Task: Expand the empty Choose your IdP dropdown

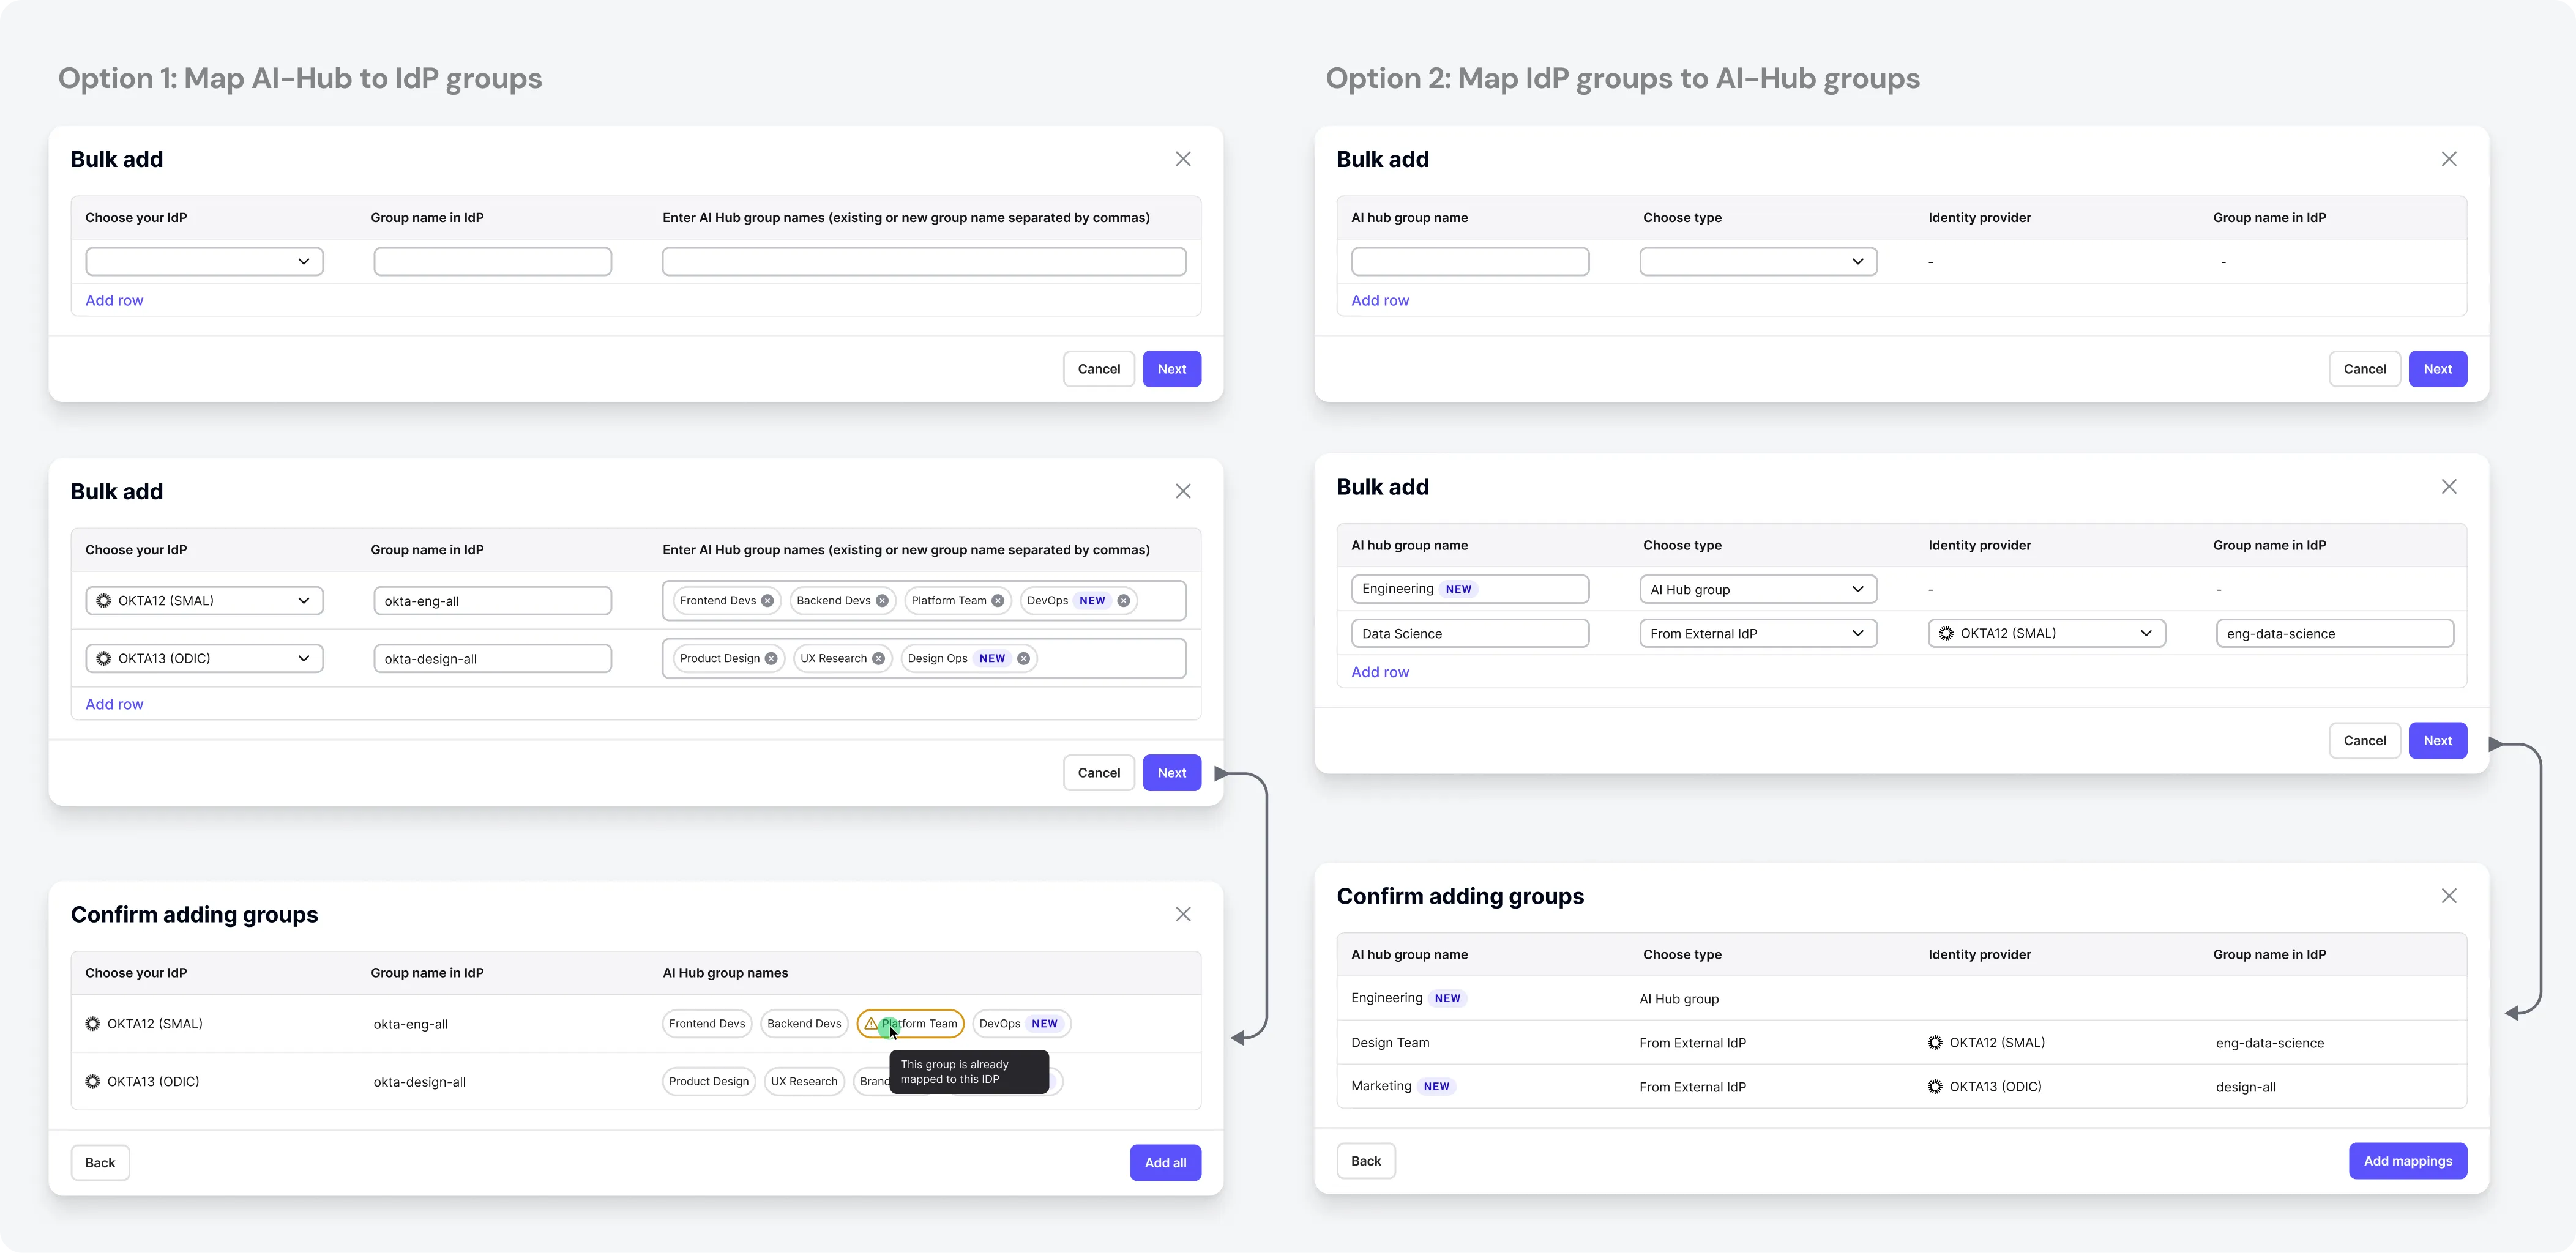Action: 204,262
